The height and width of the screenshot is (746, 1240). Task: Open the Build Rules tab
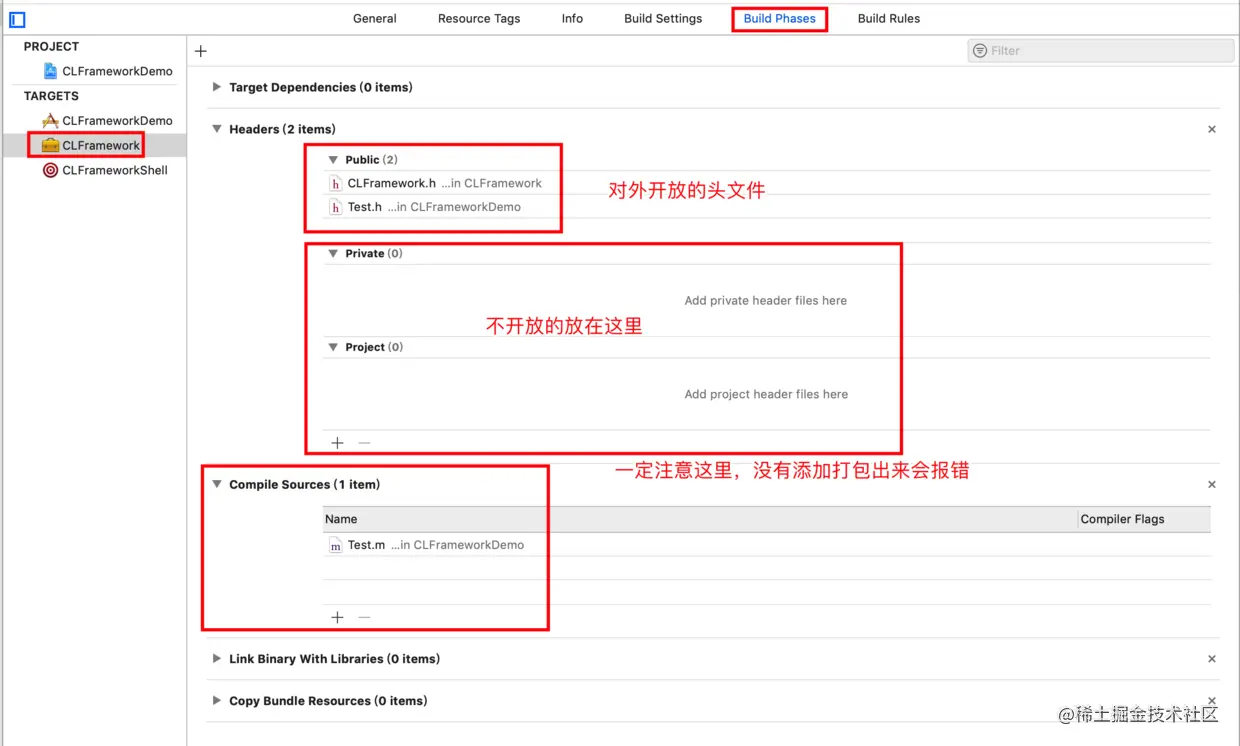pyautogui.click(x=889, y=18)
